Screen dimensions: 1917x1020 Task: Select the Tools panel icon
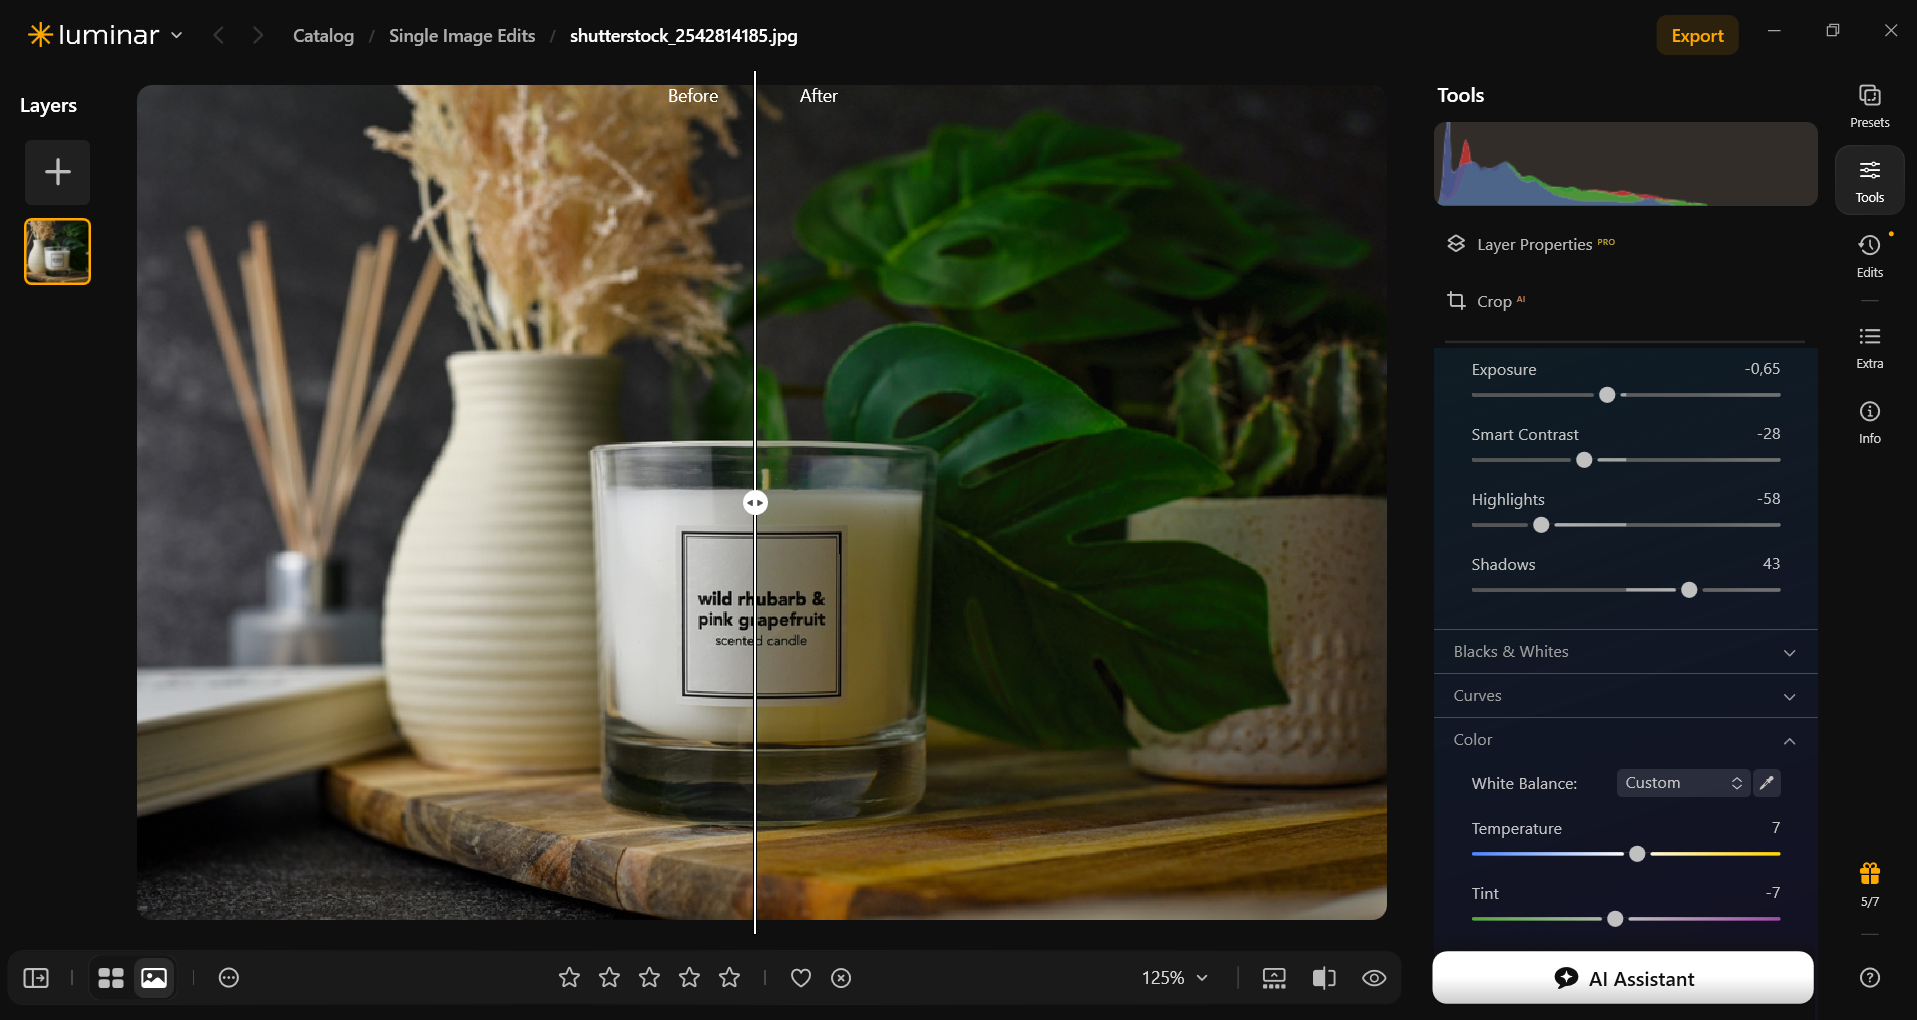[1869, 180]
